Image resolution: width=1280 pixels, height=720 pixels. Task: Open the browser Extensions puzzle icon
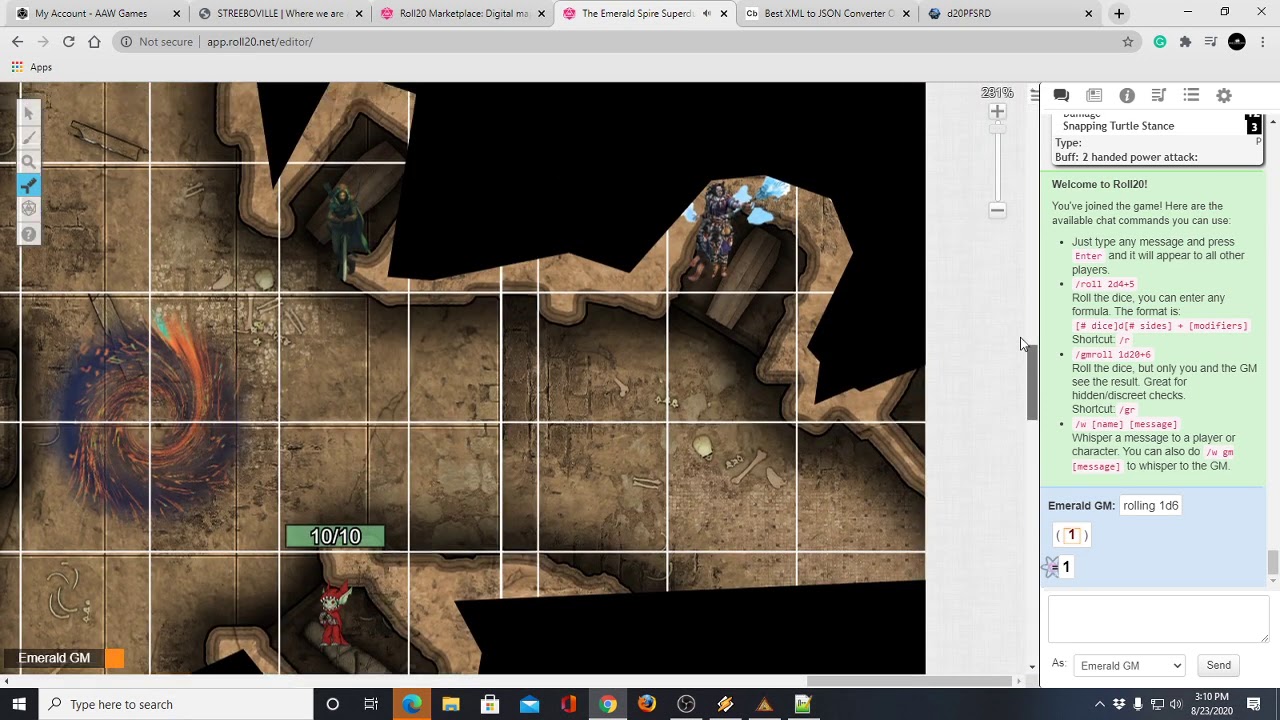point(1185,41)
